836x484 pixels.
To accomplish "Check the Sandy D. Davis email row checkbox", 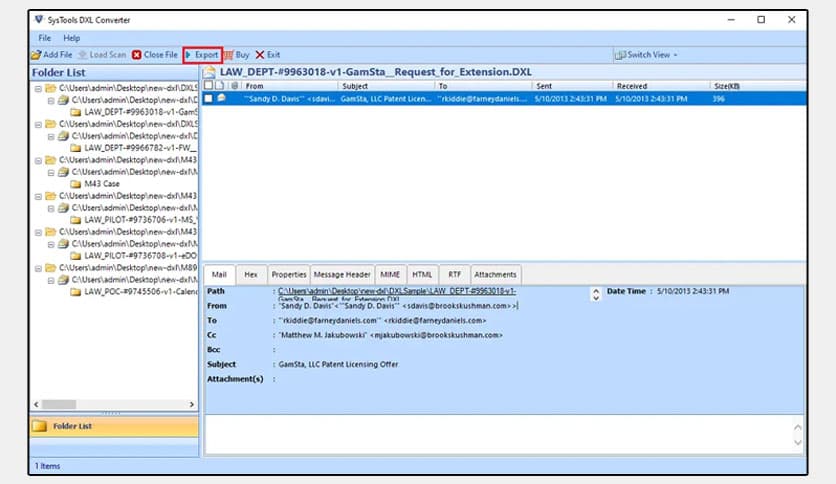I will [208, 99].
